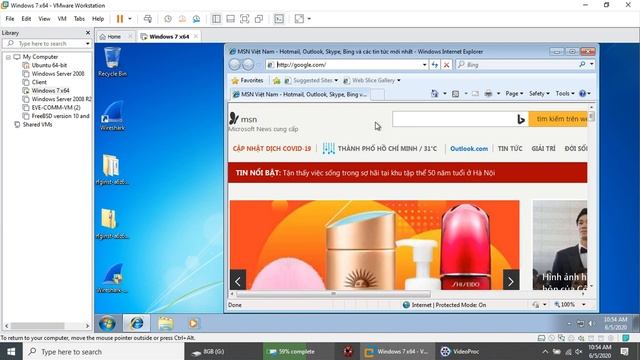Open the VMware Help menu
The height and width of the screenshot is (360, 640).
click(98, 19)
